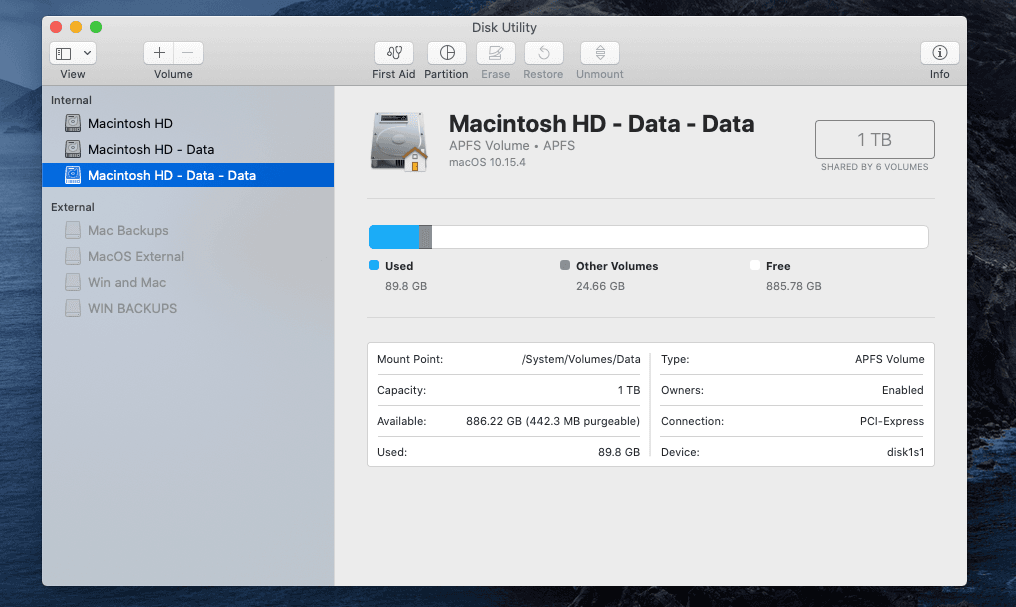The image size is (1016, 607).
Task: Click the large hard drive home icon
Action: (399, 142)
